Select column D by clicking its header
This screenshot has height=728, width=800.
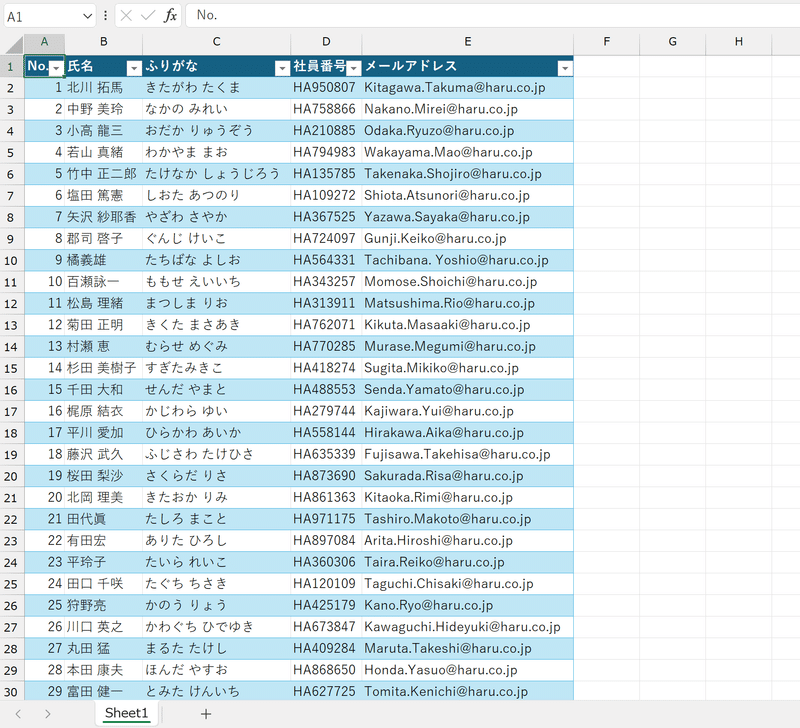[326, 42]
